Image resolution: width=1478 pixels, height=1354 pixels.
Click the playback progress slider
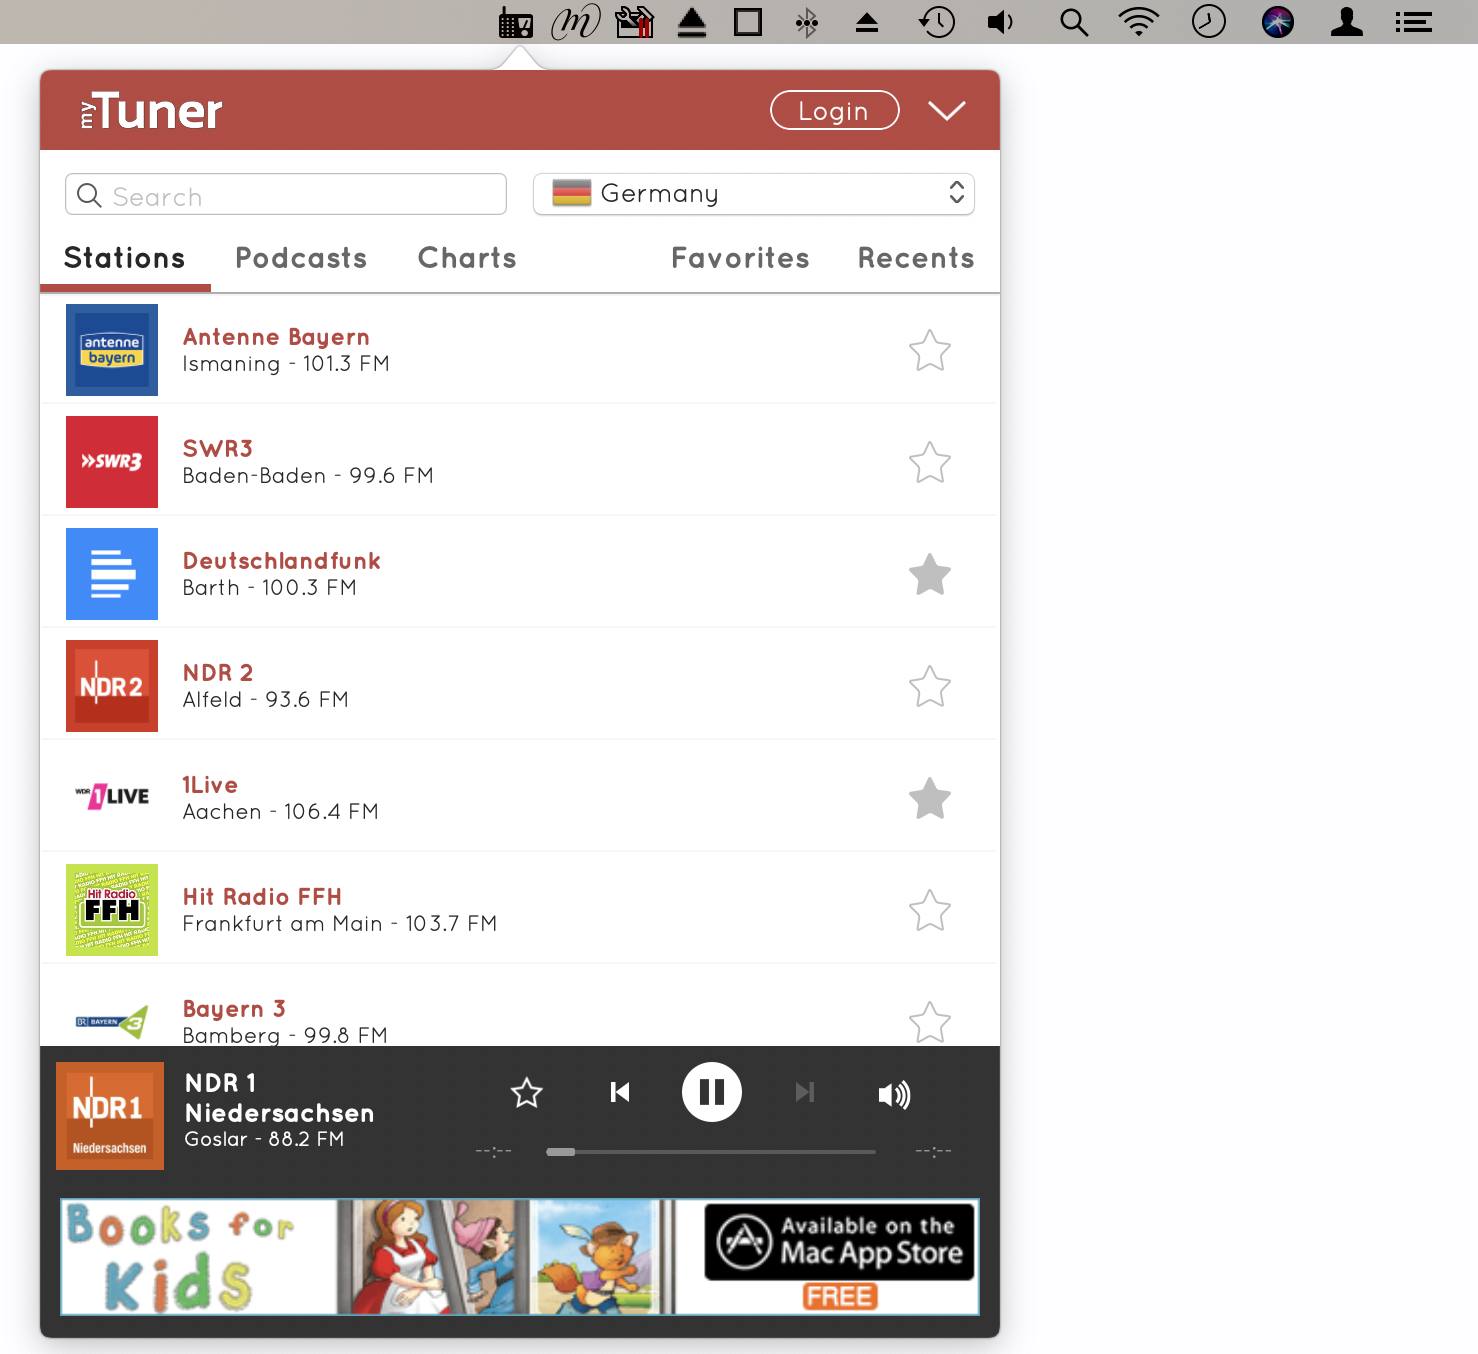711,1152
